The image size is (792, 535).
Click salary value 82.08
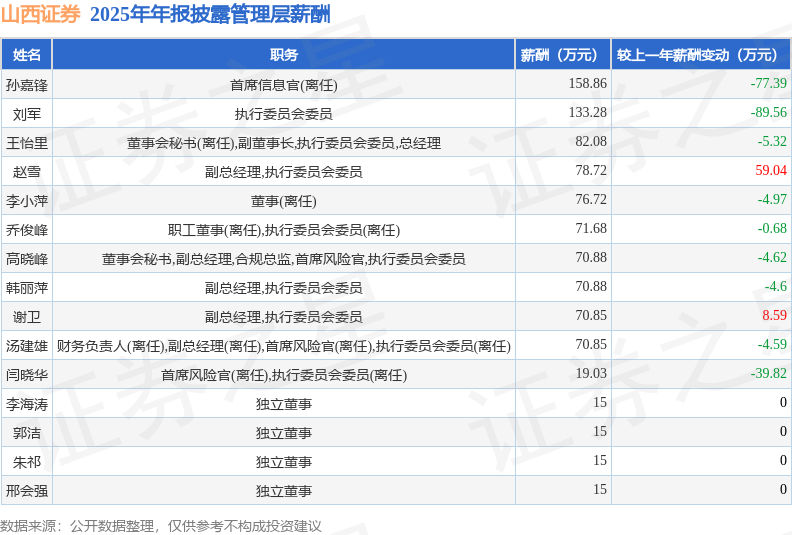click(591, 141)
